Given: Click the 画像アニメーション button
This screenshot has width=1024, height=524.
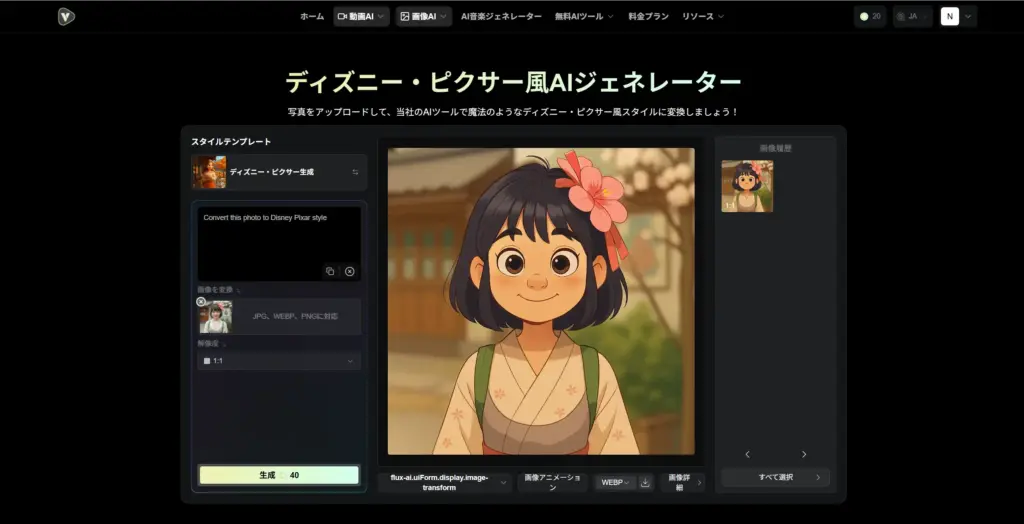Looking at the screenshot, I should (552, 482).
